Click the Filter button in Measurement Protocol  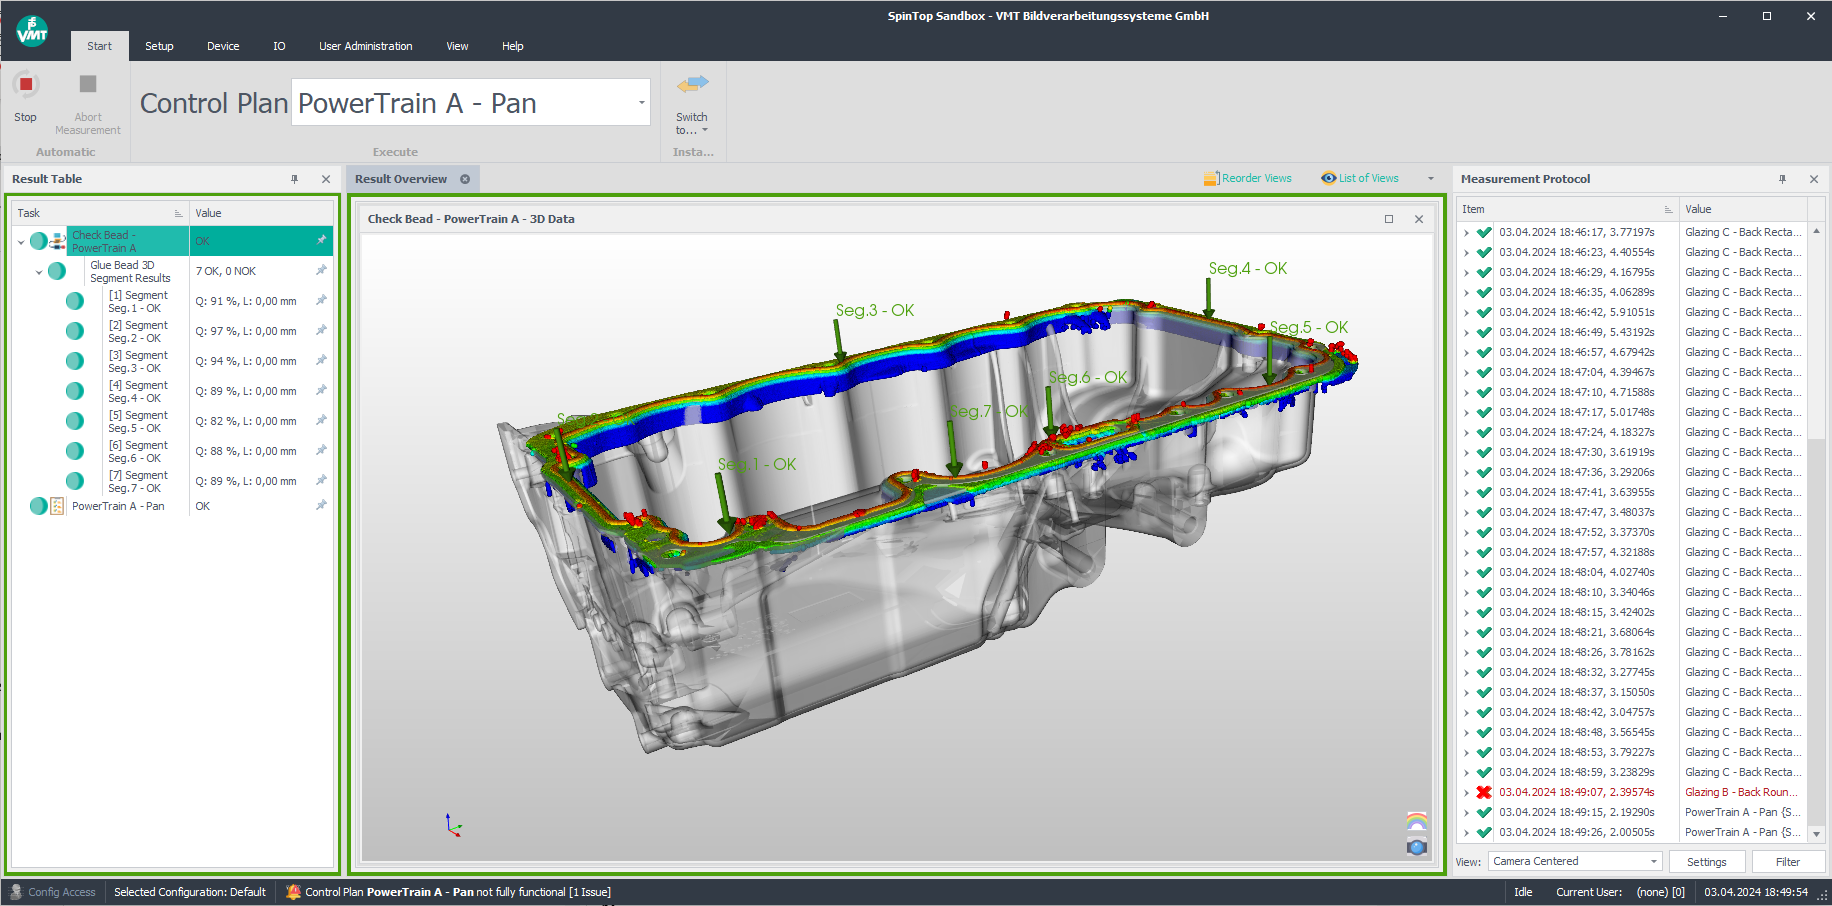pos(1787,862)
